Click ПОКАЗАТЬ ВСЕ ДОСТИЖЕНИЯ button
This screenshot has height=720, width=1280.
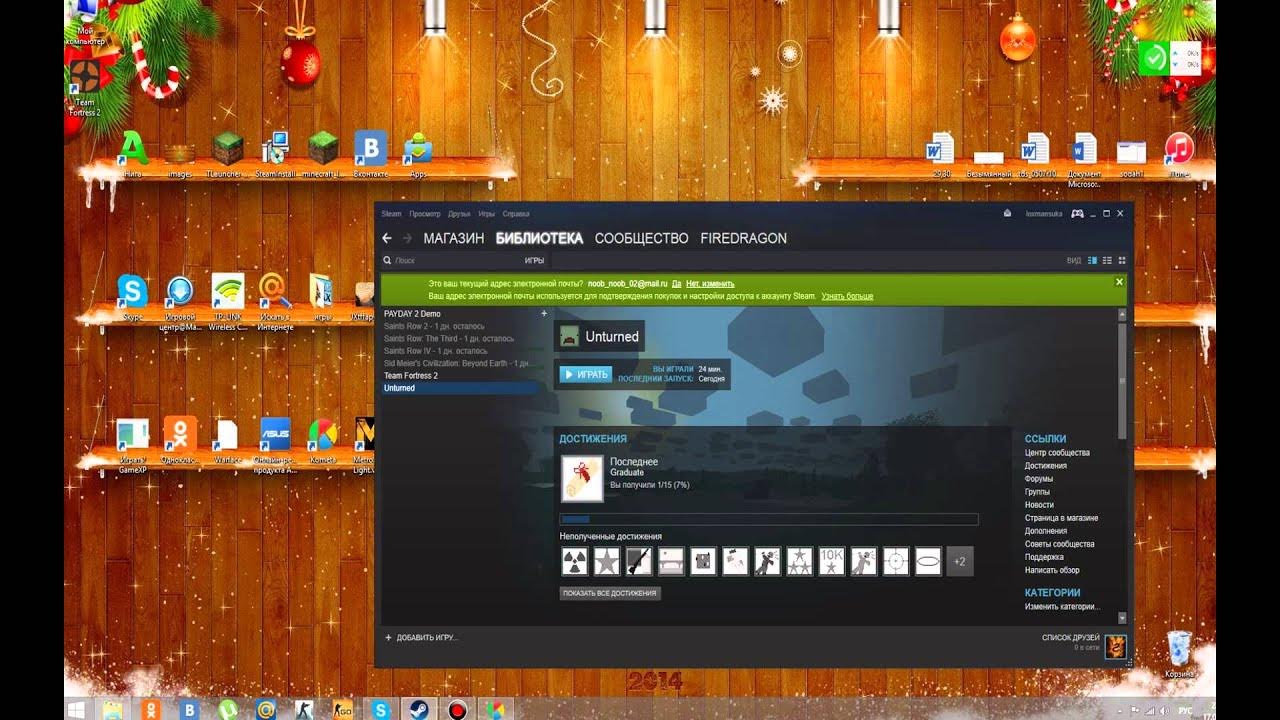point(610,593)
